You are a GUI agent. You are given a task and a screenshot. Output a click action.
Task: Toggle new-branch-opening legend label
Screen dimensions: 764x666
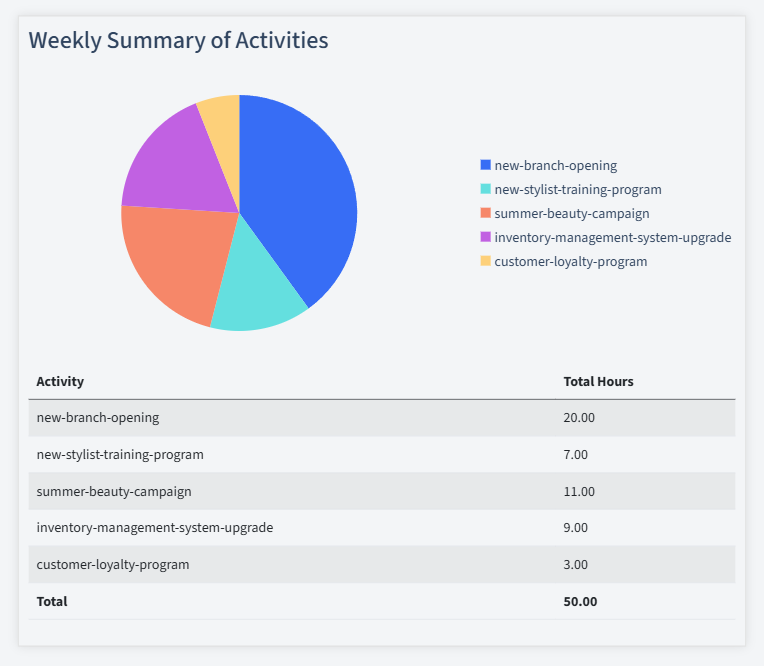pos(555,166)
